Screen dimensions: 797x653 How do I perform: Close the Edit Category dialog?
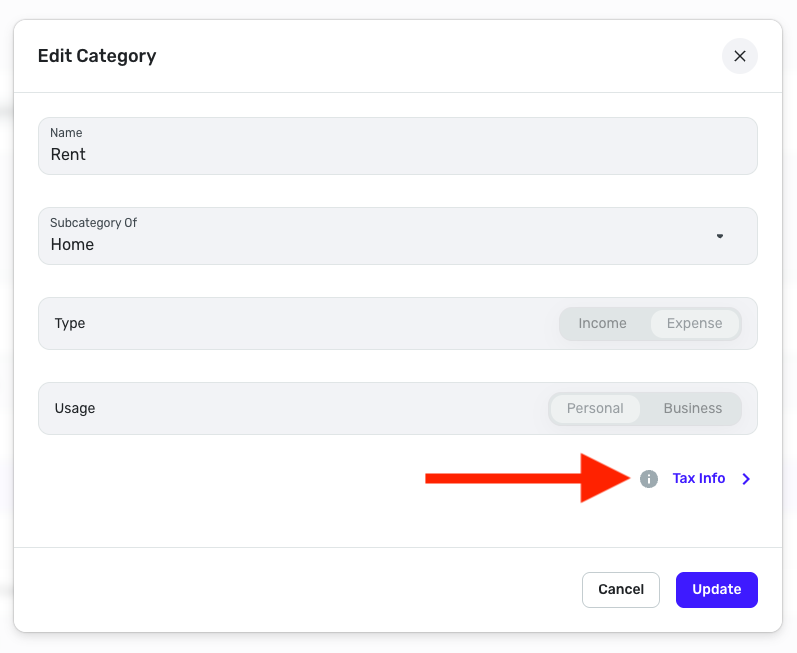[x=740, y=56]
